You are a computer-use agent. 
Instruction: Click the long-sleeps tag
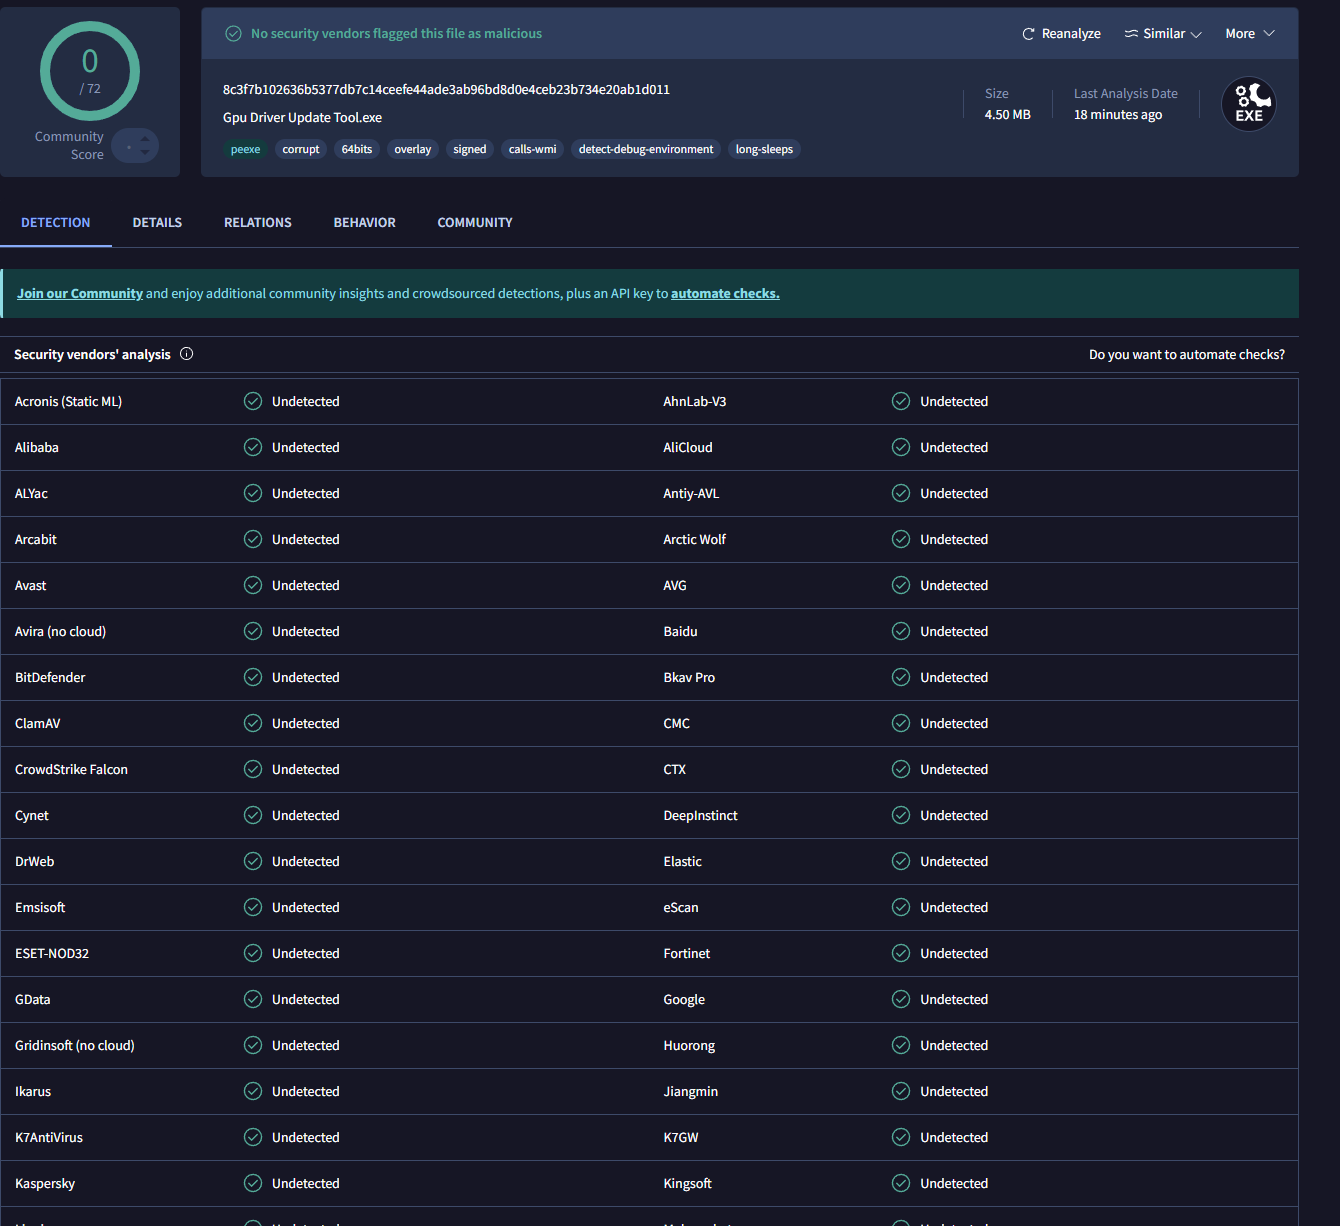click(x=764, y=149)
